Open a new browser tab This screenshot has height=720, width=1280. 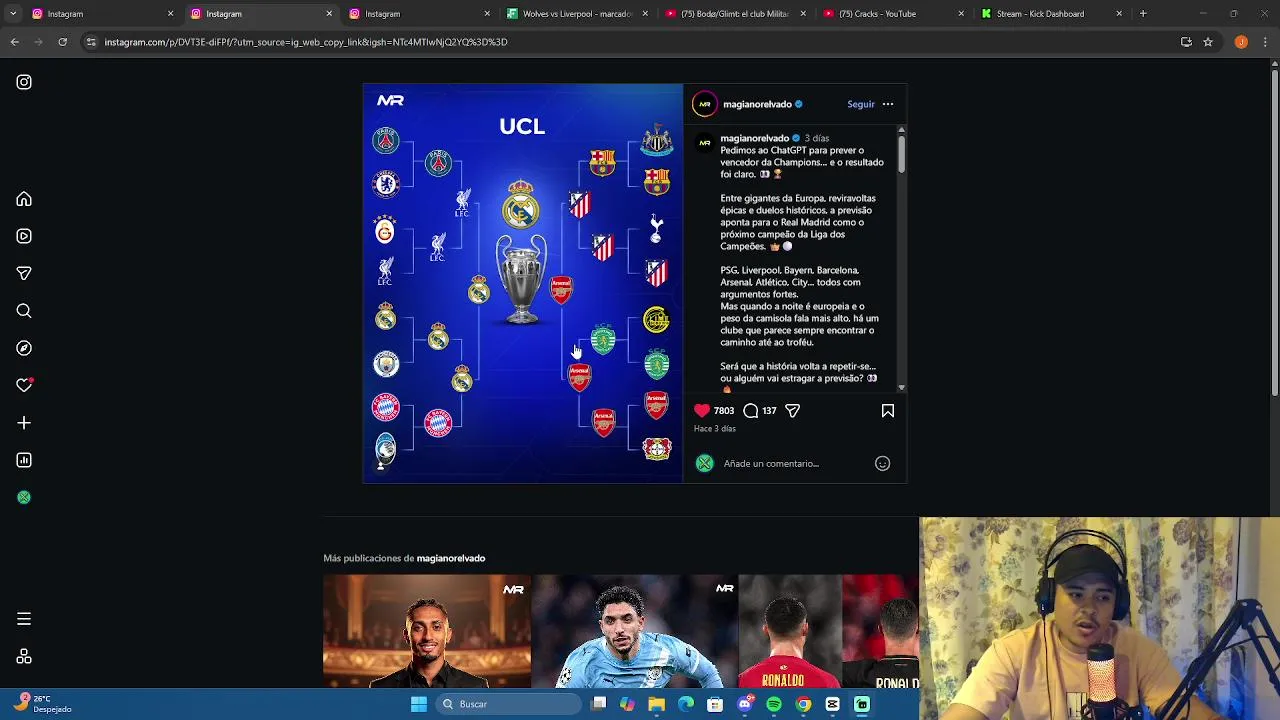1143,14
